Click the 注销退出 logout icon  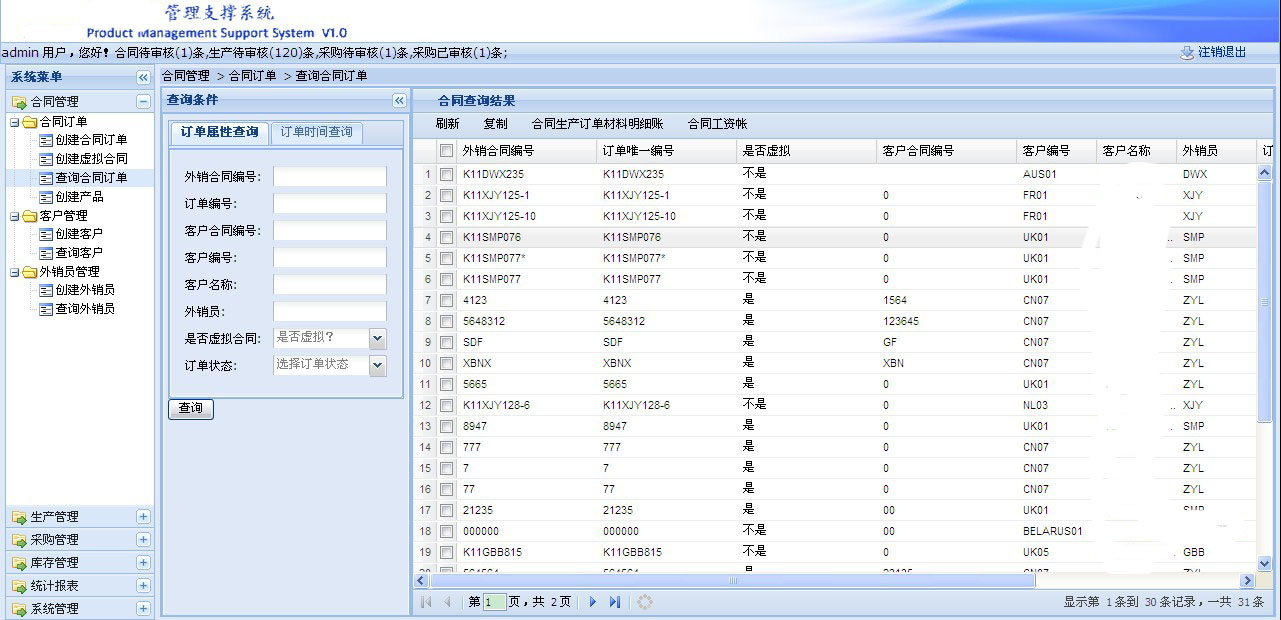pos(1187,52)
